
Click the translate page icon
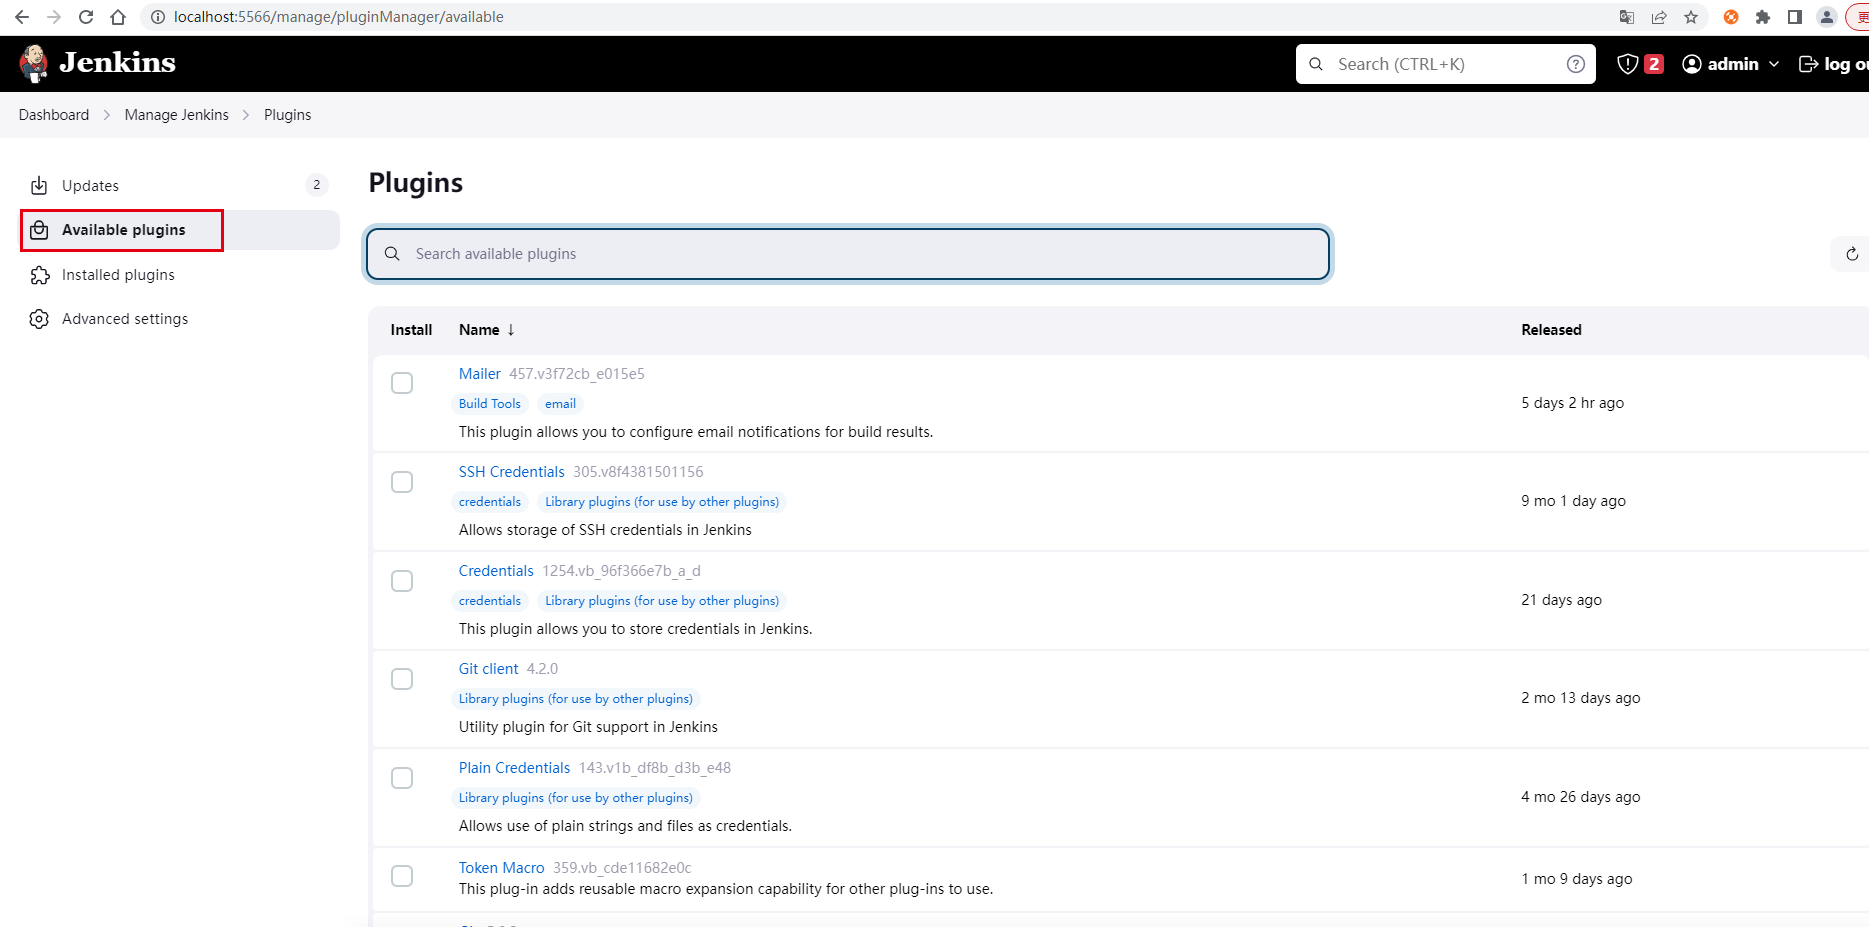pyautogui.click(x=1627, y=17)
